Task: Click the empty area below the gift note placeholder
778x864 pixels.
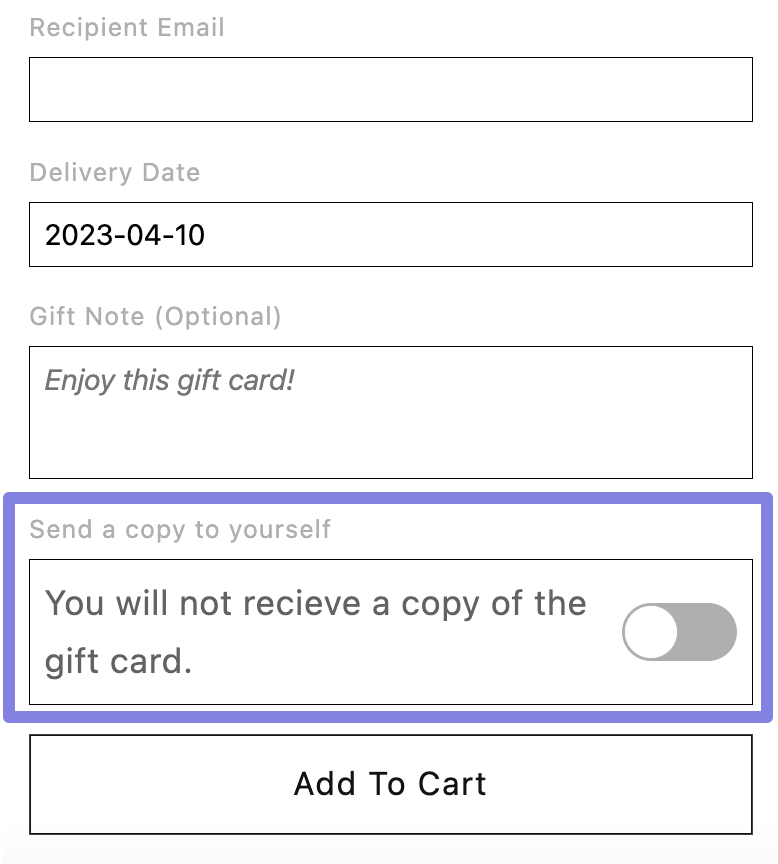Action: (x=390, y=440)
